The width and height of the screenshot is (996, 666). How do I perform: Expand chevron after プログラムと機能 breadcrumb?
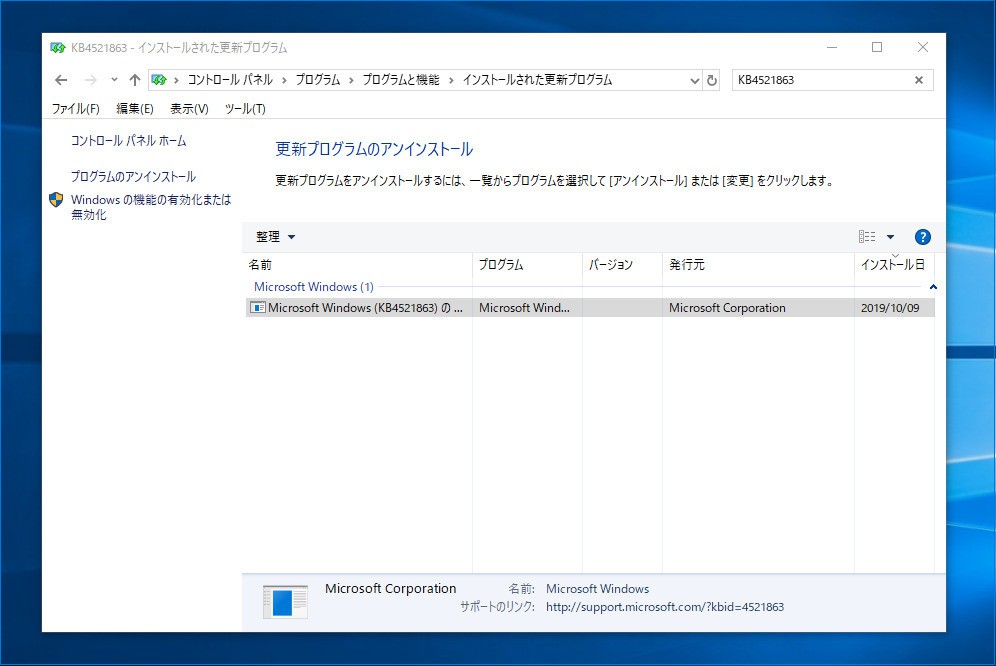tap(451, 80)
